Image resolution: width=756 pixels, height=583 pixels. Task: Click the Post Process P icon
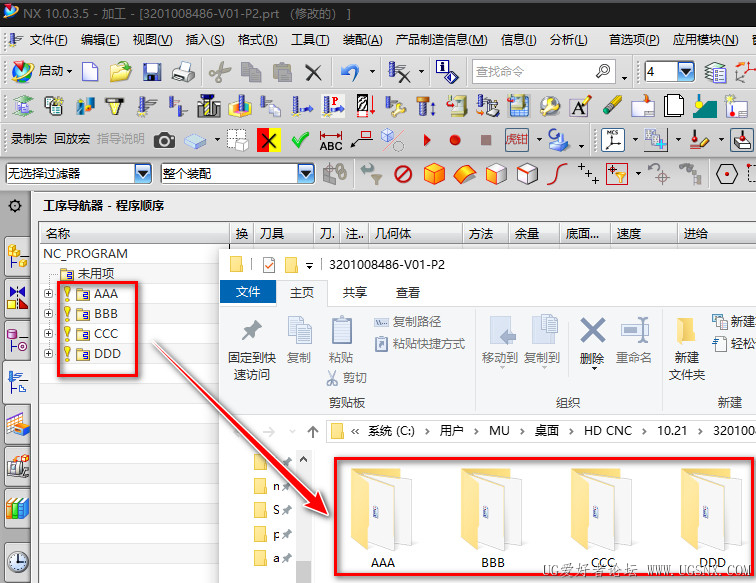coord(334,106)
